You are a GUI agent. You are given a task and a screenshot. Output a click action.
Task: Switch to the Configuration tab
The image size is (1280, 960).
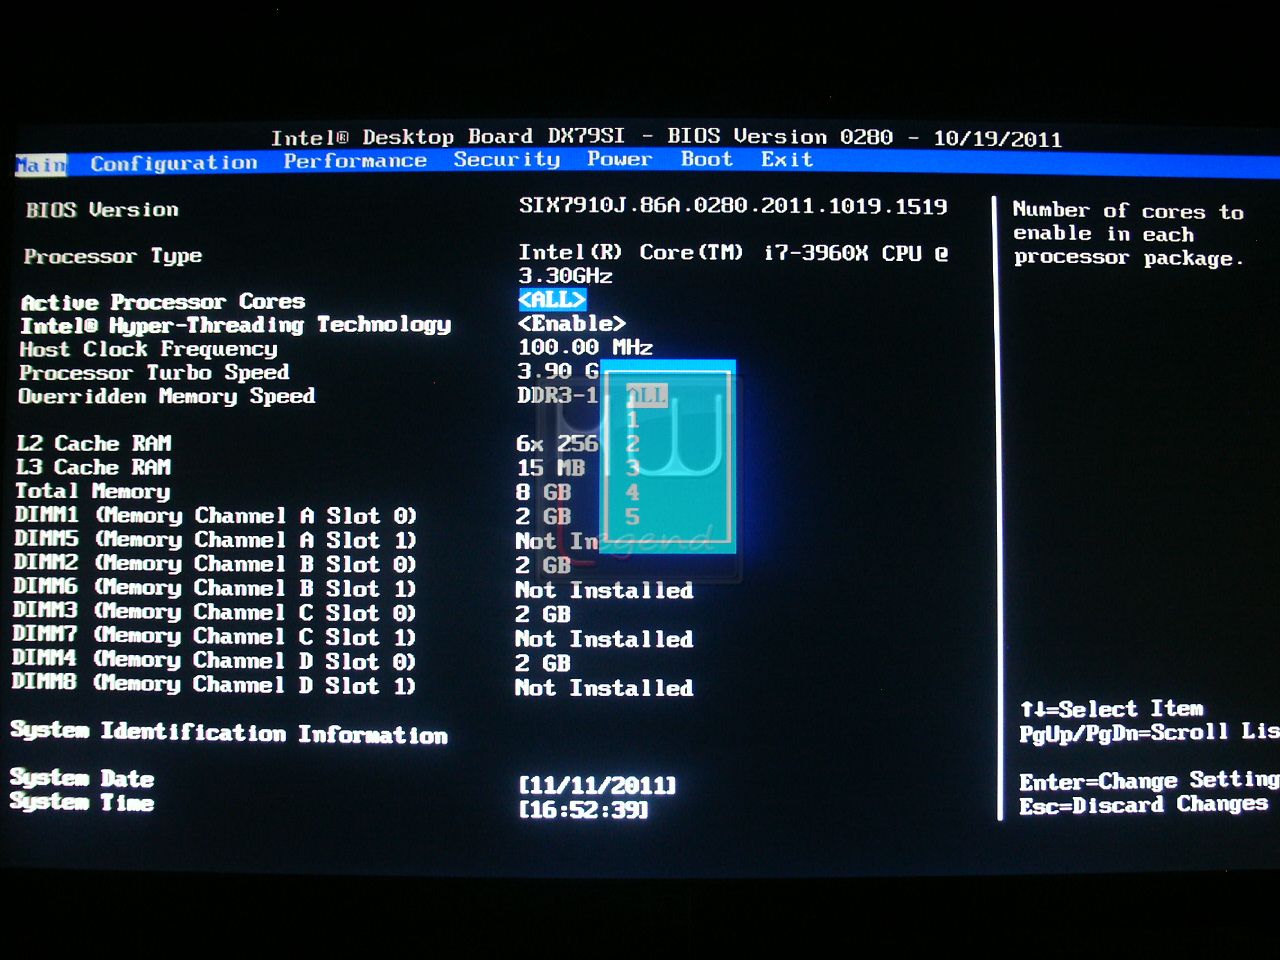click(174, 163)
